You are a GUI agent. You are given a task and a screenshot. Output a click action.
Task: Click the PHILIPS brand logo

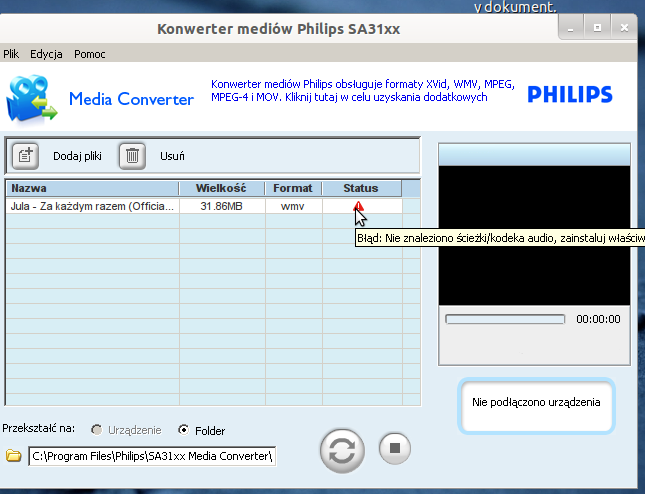click(570, 94)
